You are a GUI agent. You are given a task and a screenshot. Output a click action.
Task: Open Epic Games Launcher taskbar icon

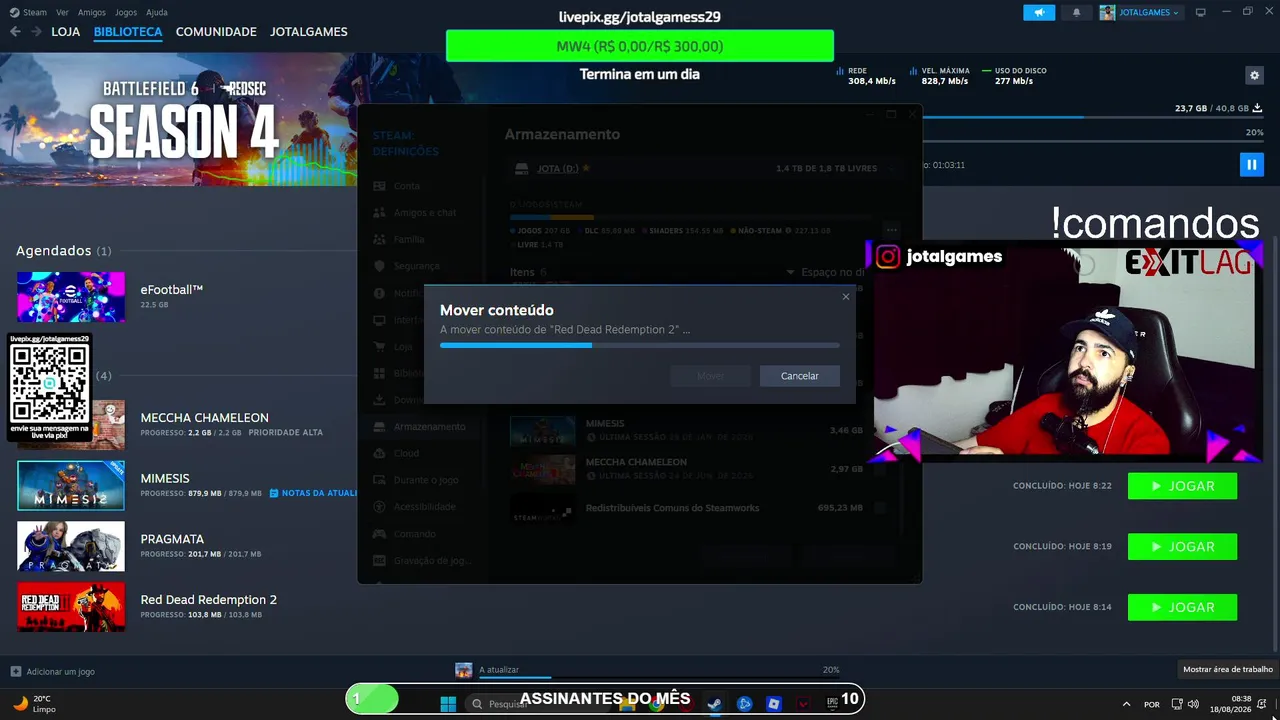click(x=833, y=704)
